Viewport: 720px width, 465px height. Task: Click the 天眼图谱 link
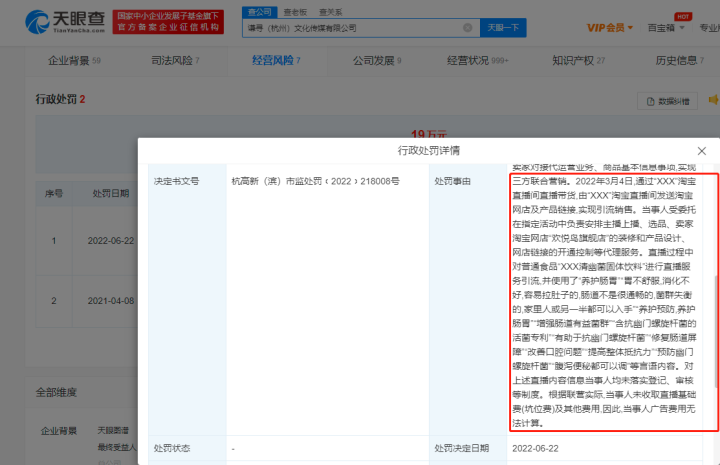113,431
